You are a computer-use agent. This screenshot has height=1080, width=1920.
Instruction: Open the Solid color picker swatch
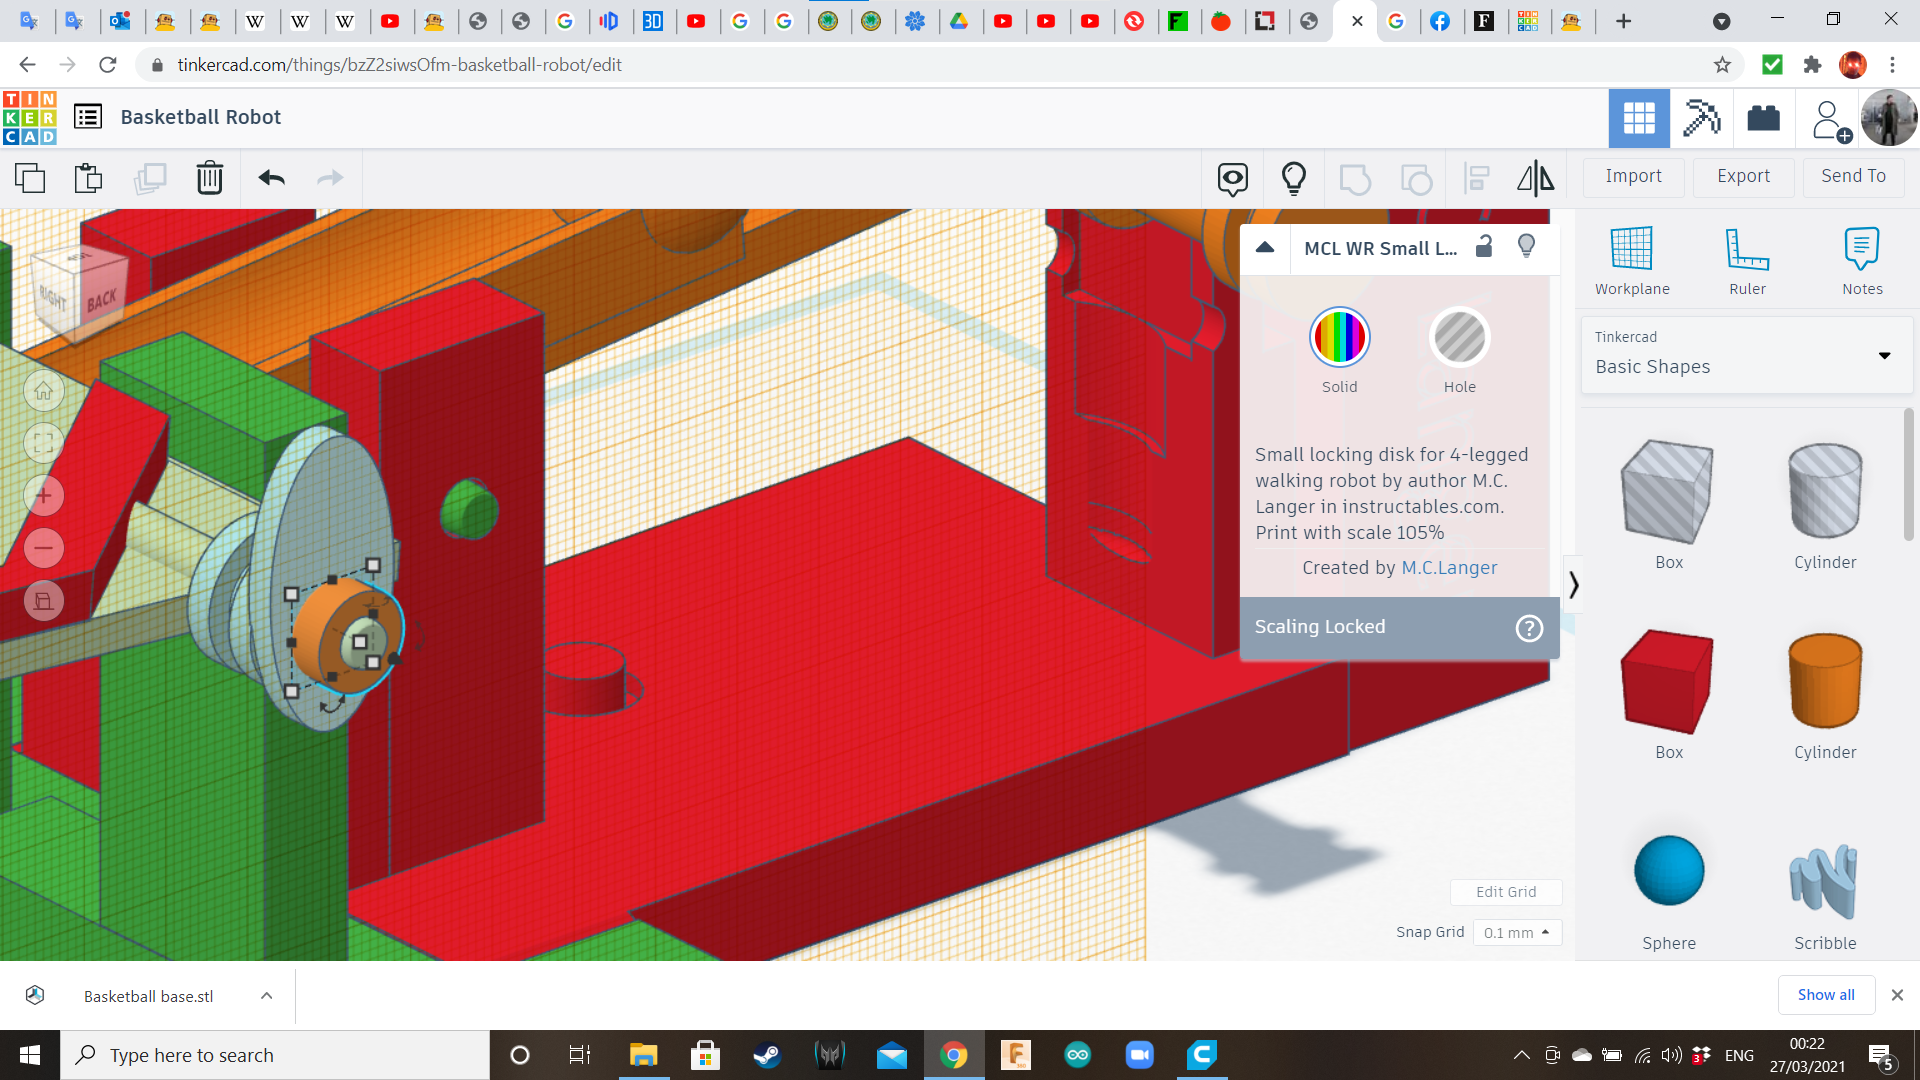(x=1339, y=338)
